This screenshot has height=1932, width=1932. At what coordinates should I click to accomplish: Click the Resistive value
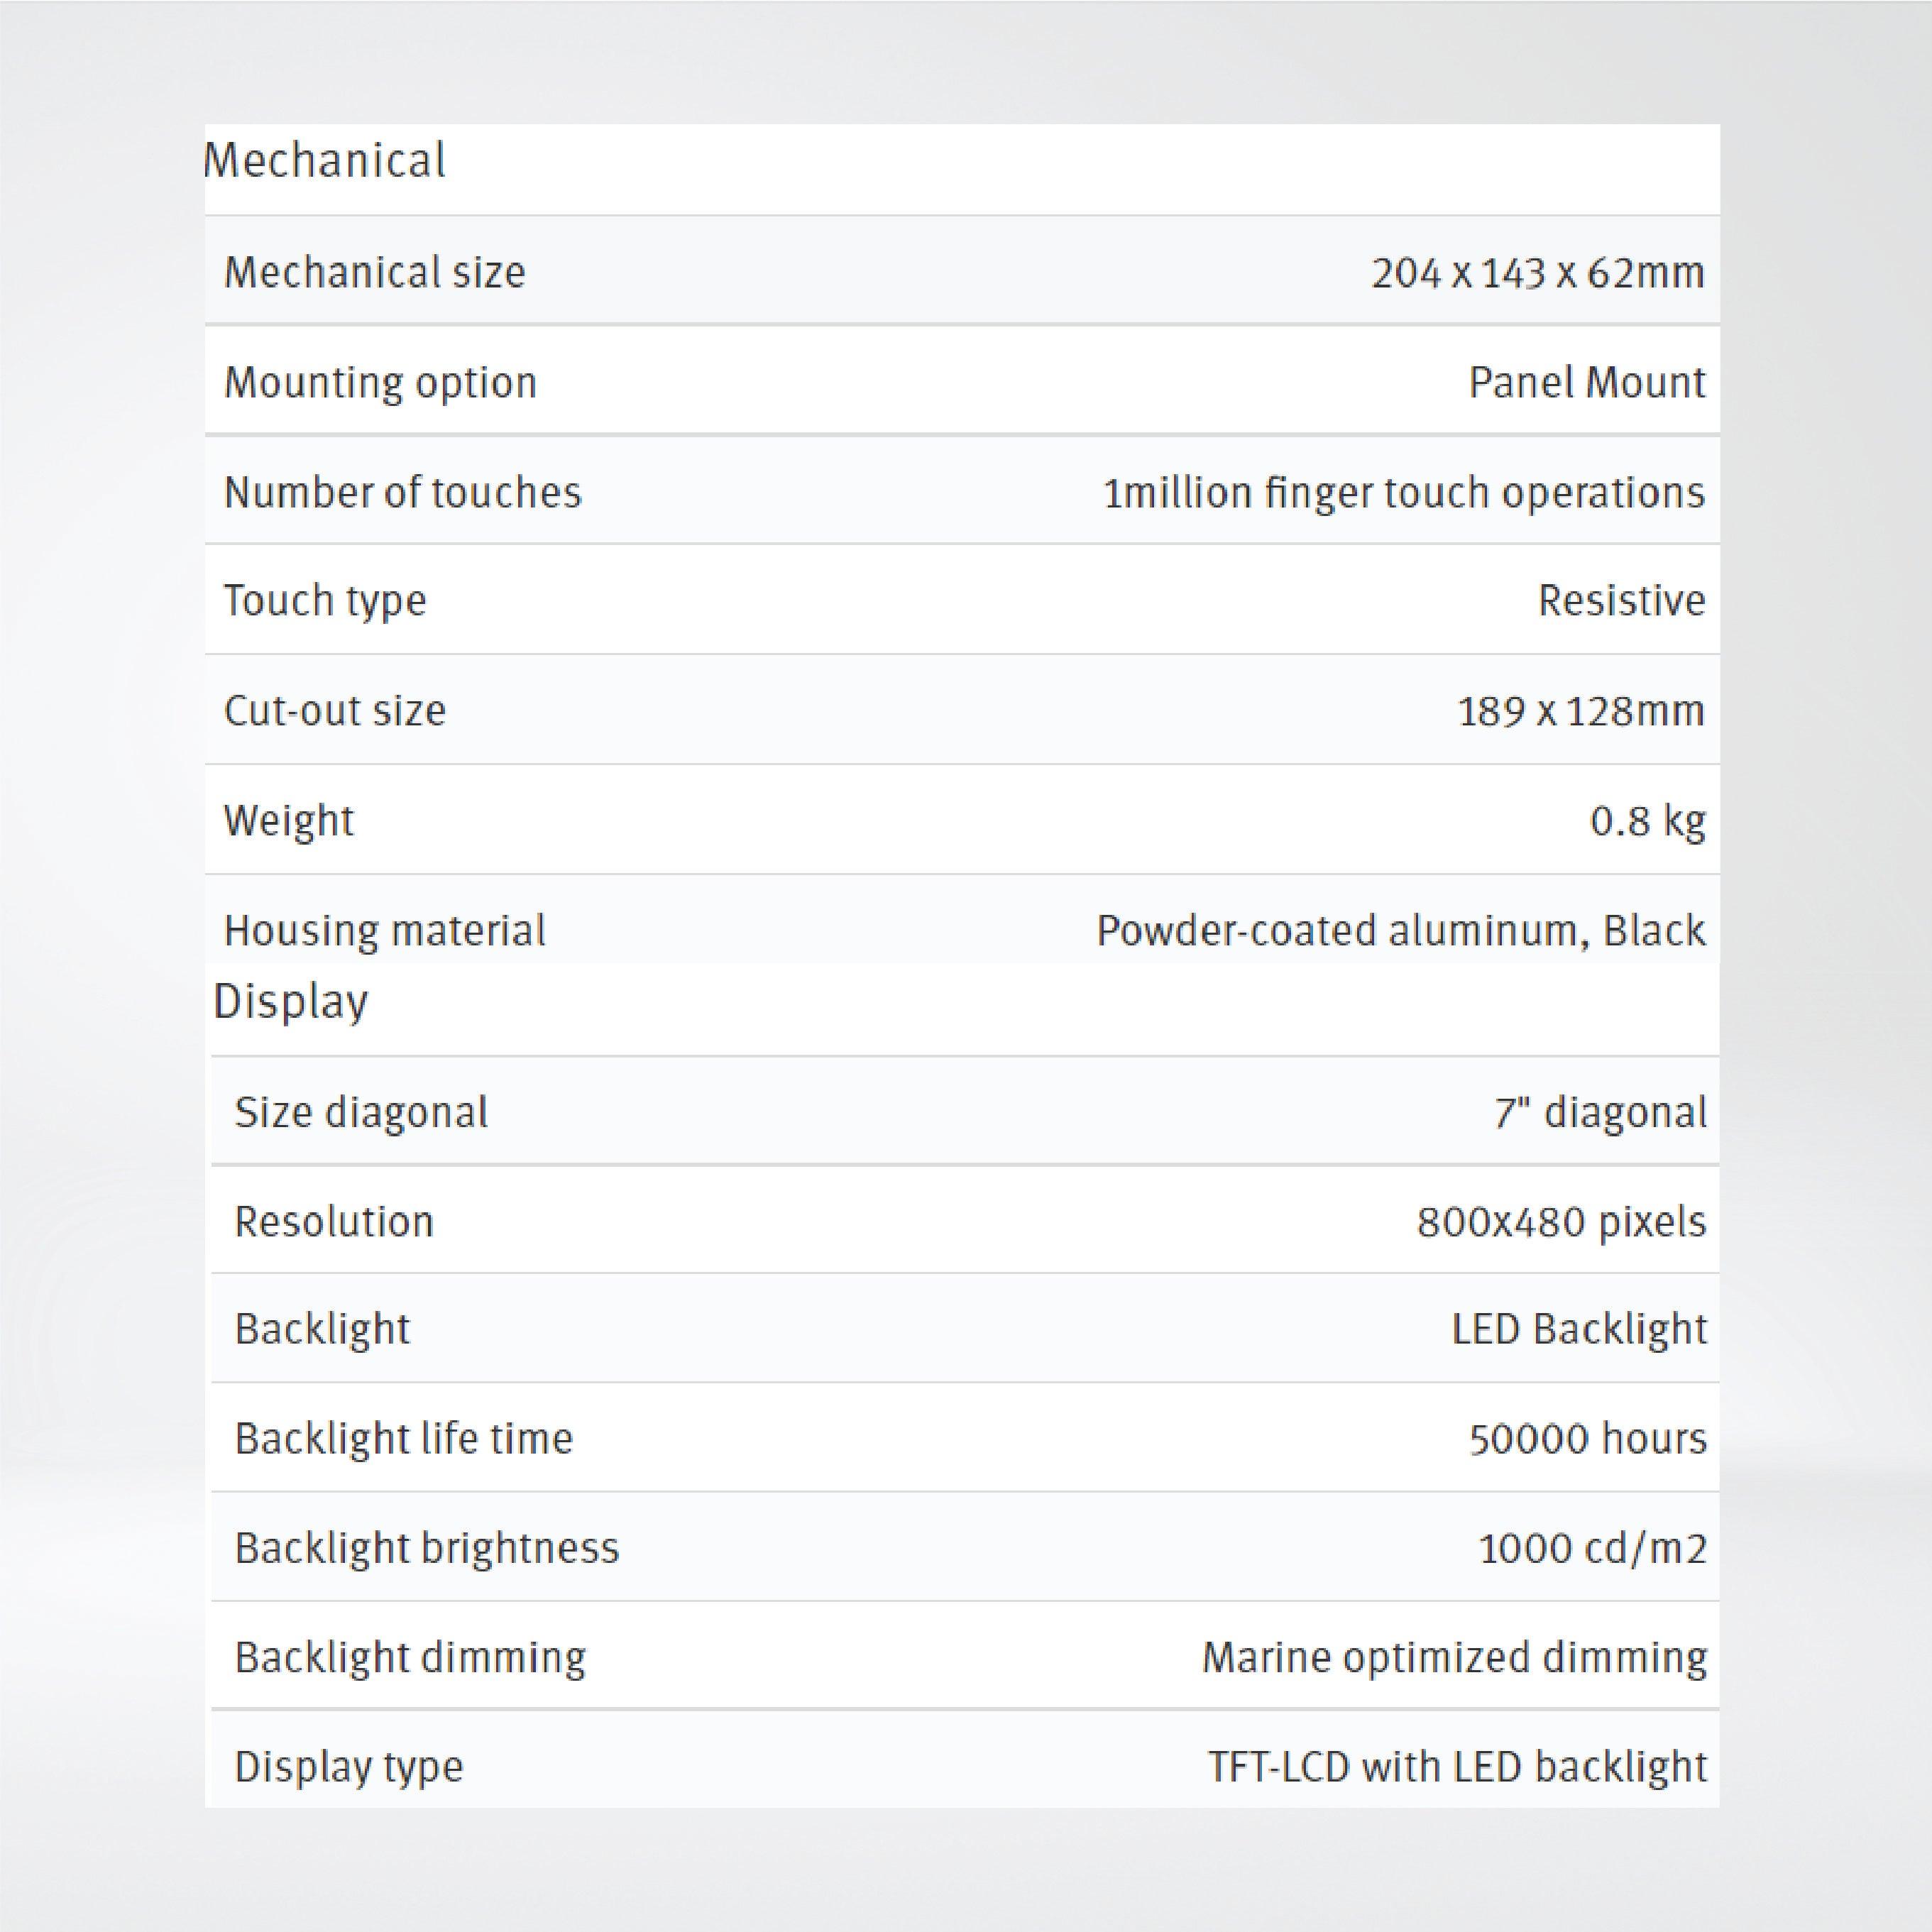1621,600
